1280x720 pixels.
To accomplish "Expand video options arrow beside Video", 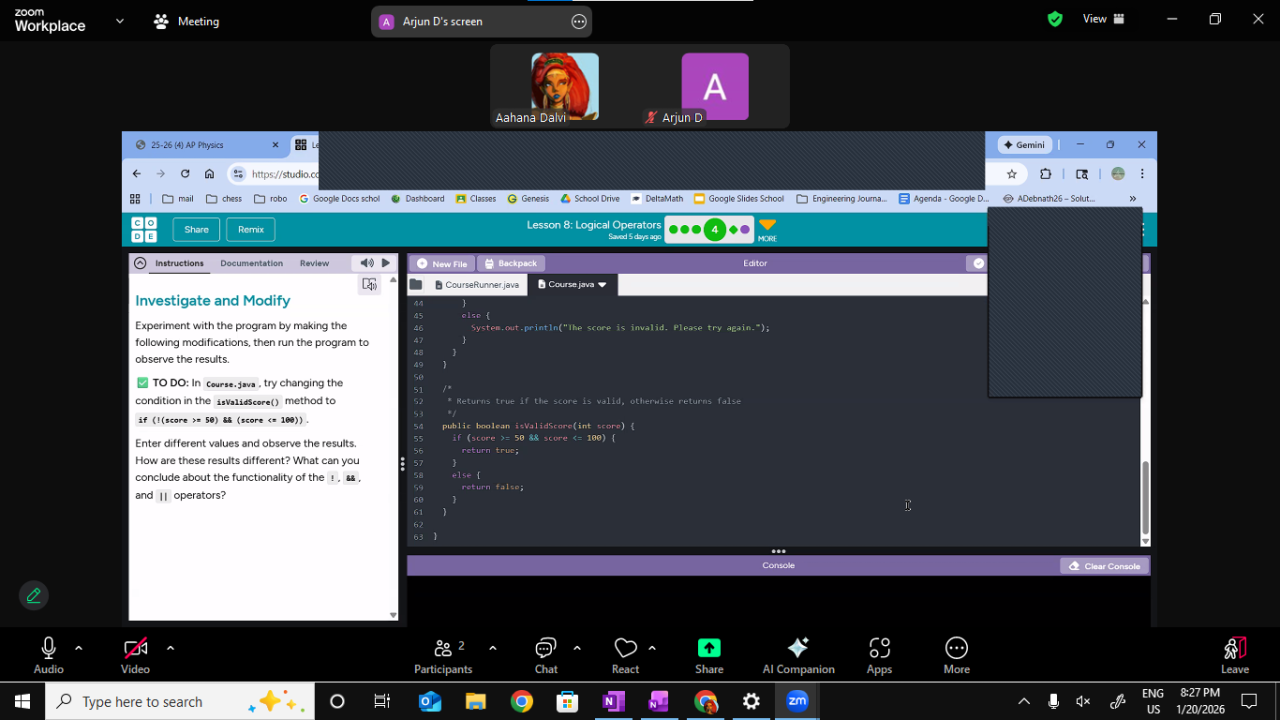I will click(170, 648).
